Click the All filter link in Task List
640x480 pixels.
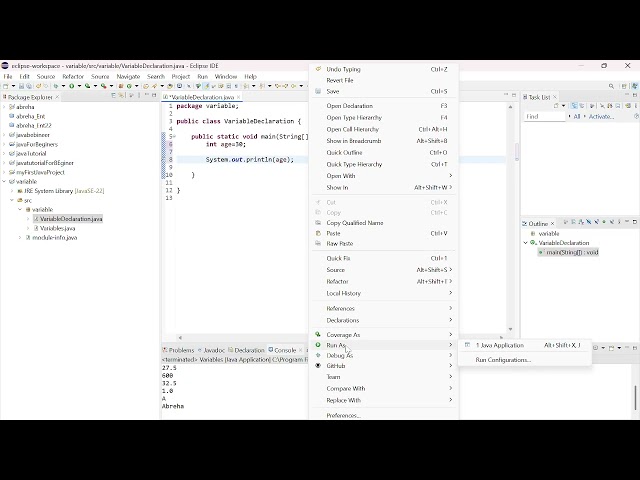(577, 116)
